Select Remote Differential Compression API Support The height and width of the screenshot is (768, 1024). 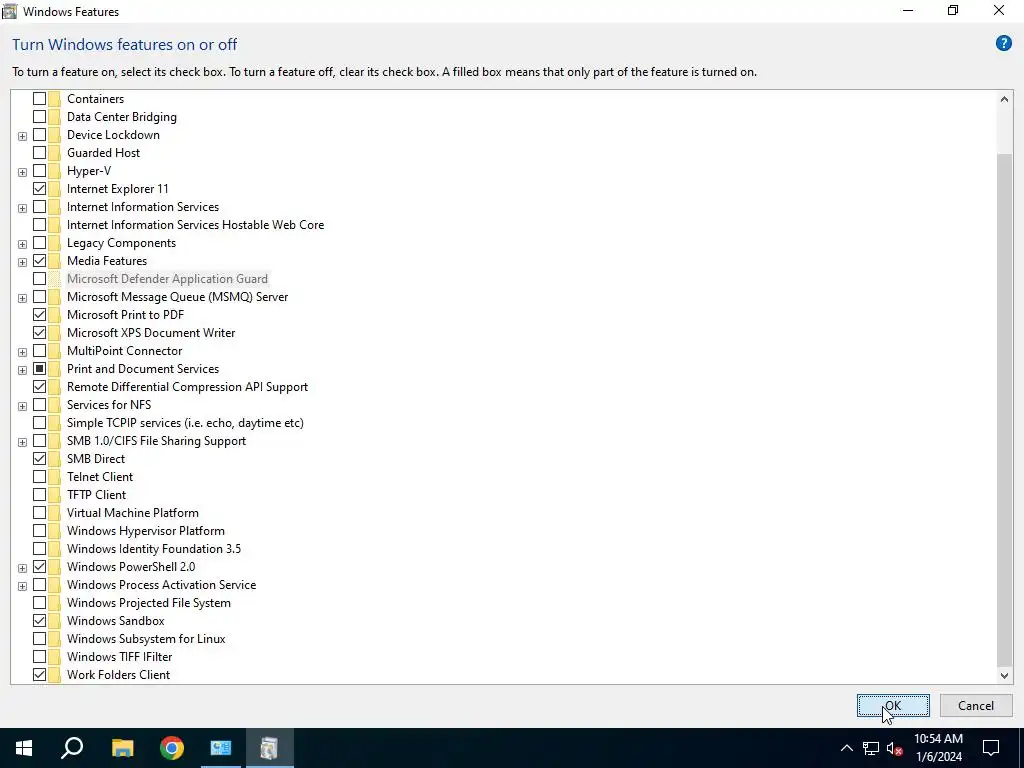tap(187, 387)
